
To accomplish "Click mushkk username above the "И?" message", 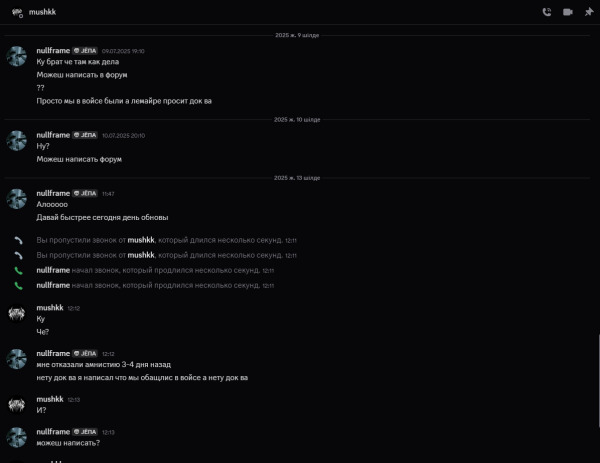I will (50, 399).
